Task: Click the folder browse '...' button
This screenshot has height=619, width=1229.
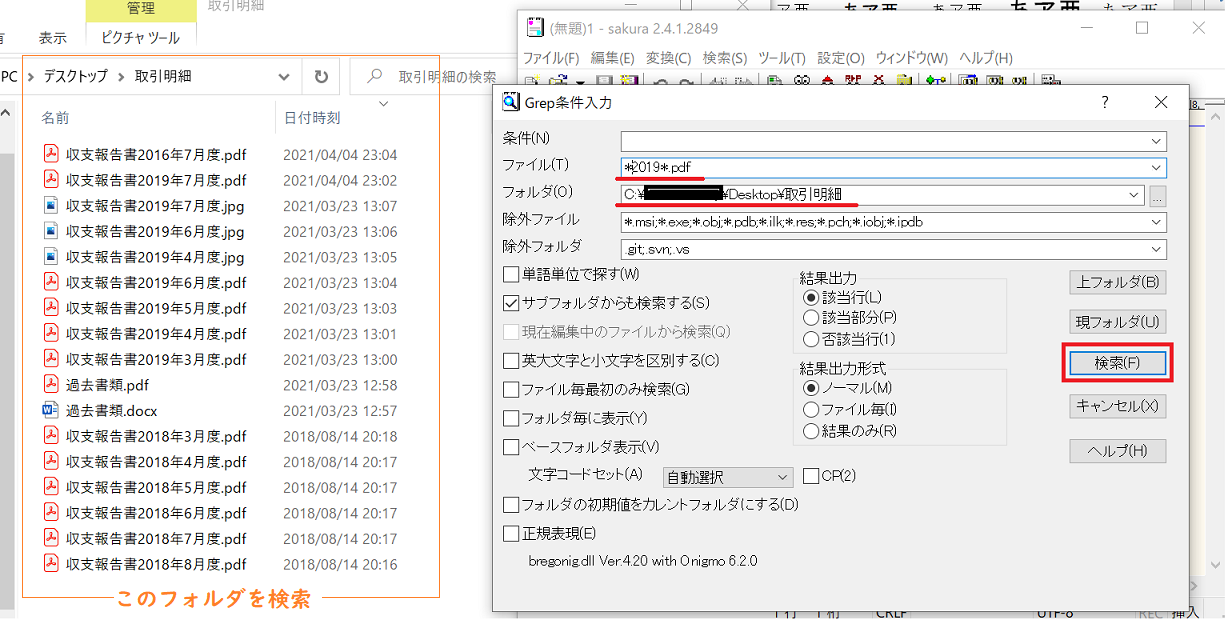Action: [1158, 195]
